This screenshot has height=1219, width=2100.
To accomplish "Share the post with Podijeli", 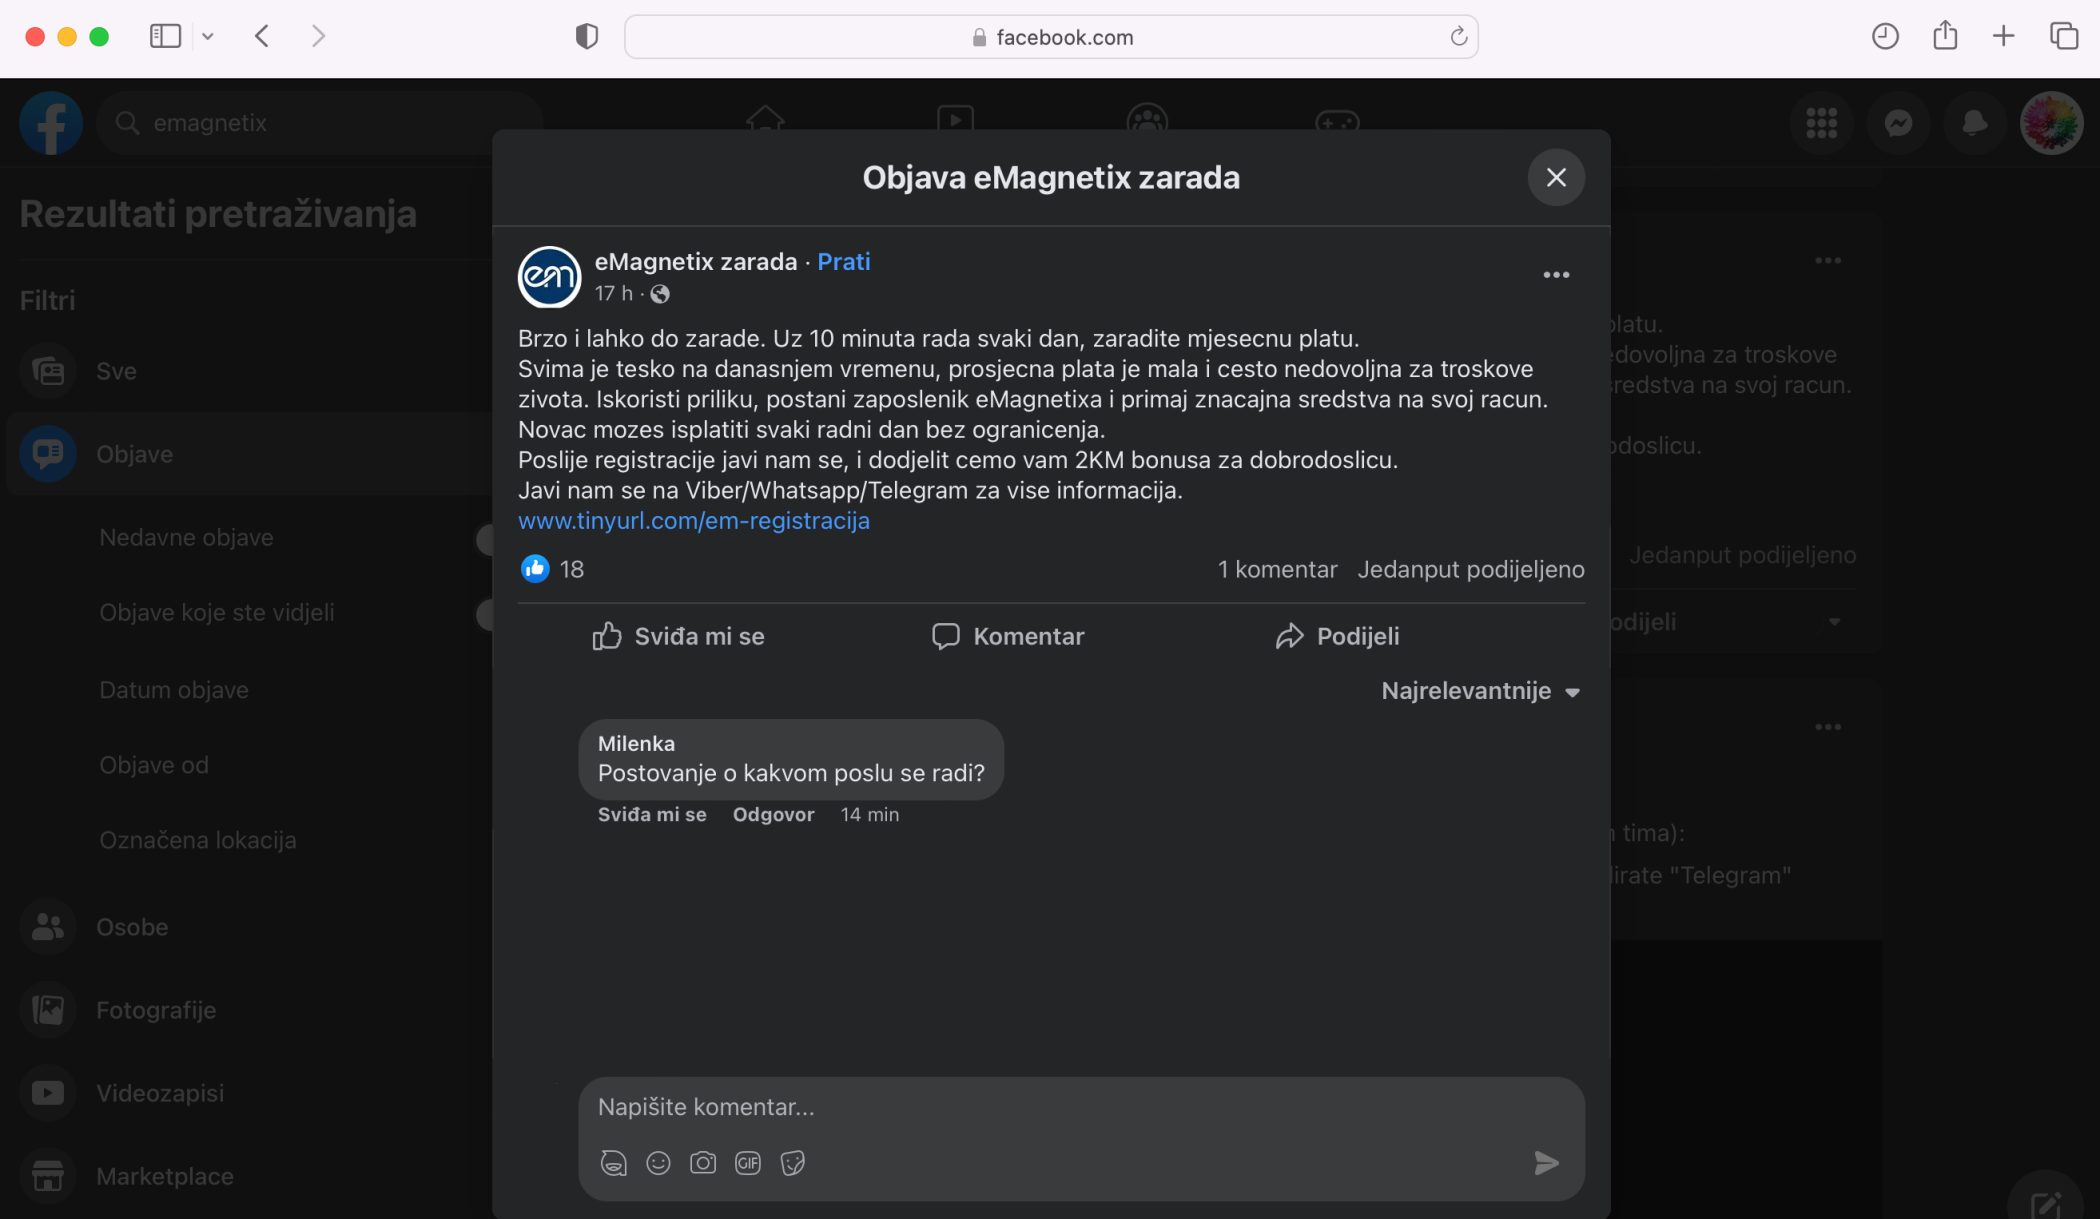I will point(1337,636).
